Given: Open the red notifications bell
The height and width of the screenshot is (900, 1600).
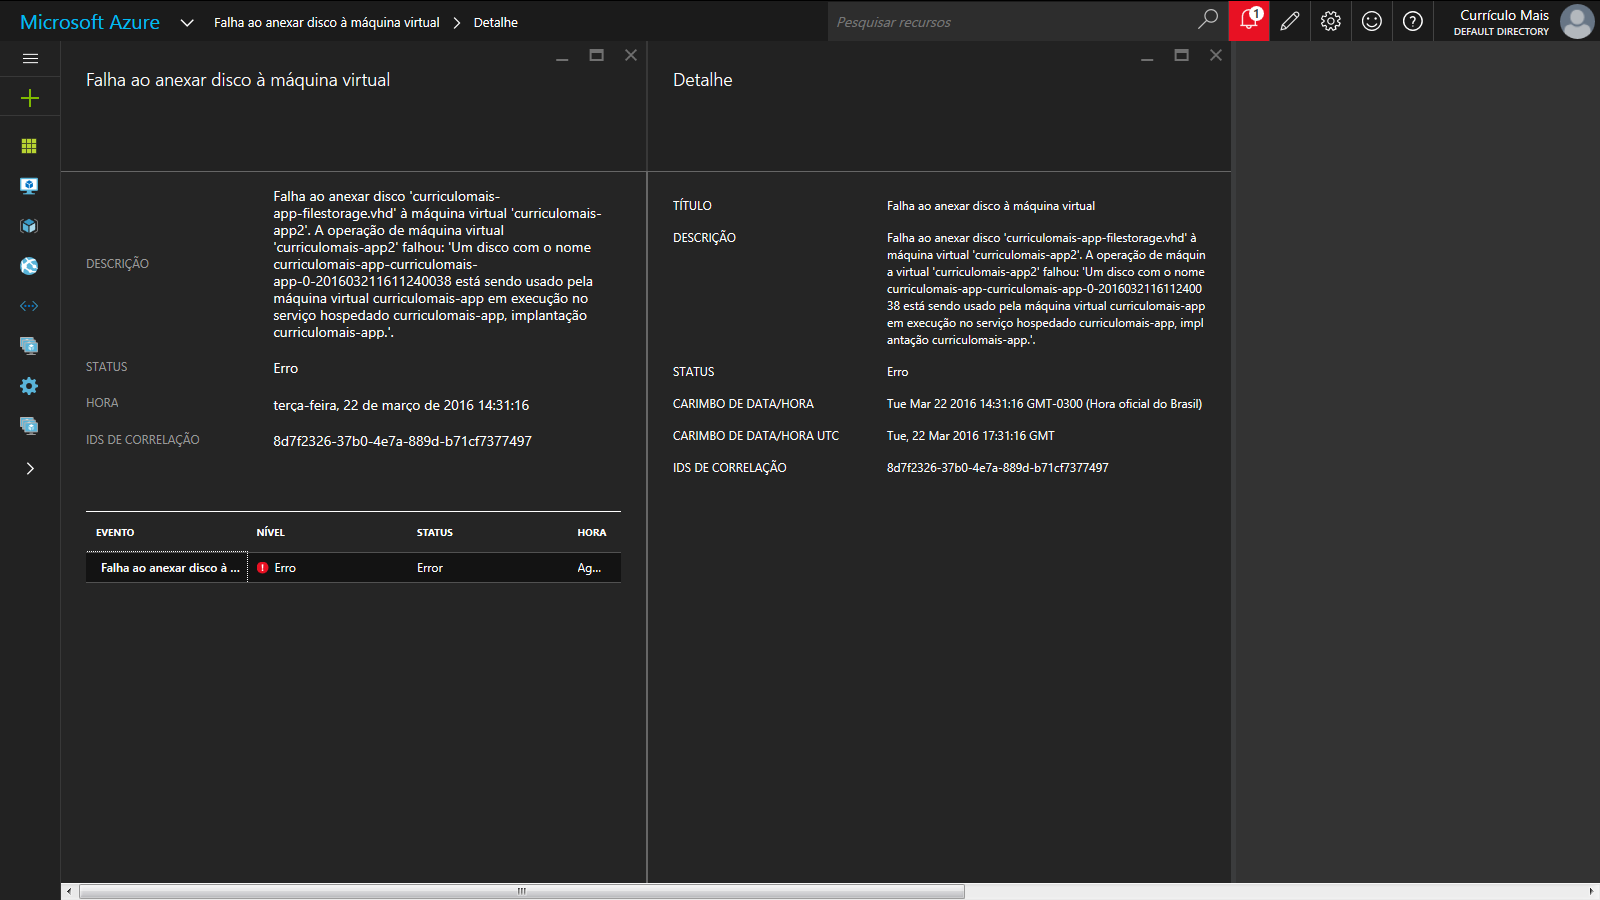Looking at the screenshot, I should [x=1249, y=20].
